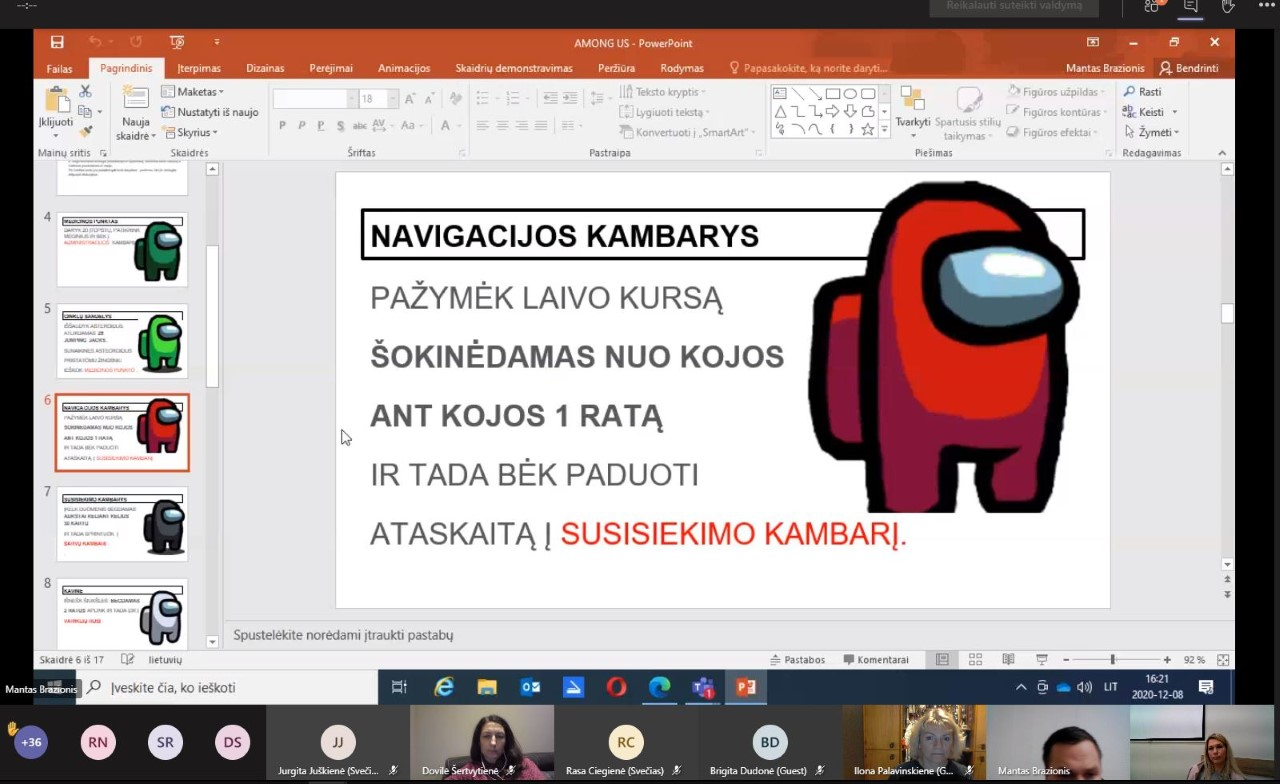Toggle Pastabos notes pane in status bar
Viewport: 1280px width, 784px height.
coord(798,660)
